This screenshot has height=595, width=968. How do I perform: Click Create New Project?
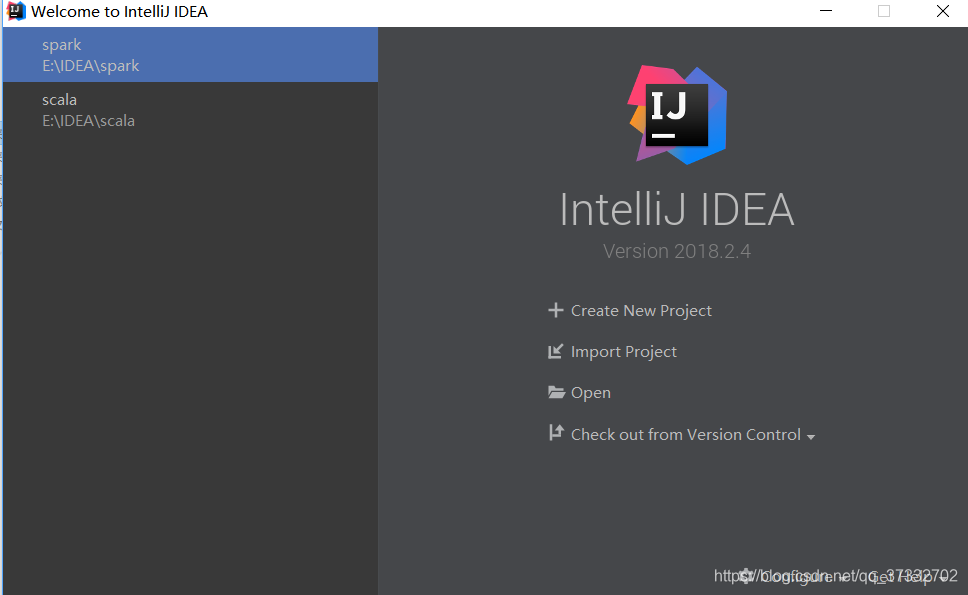click(630, 310)
